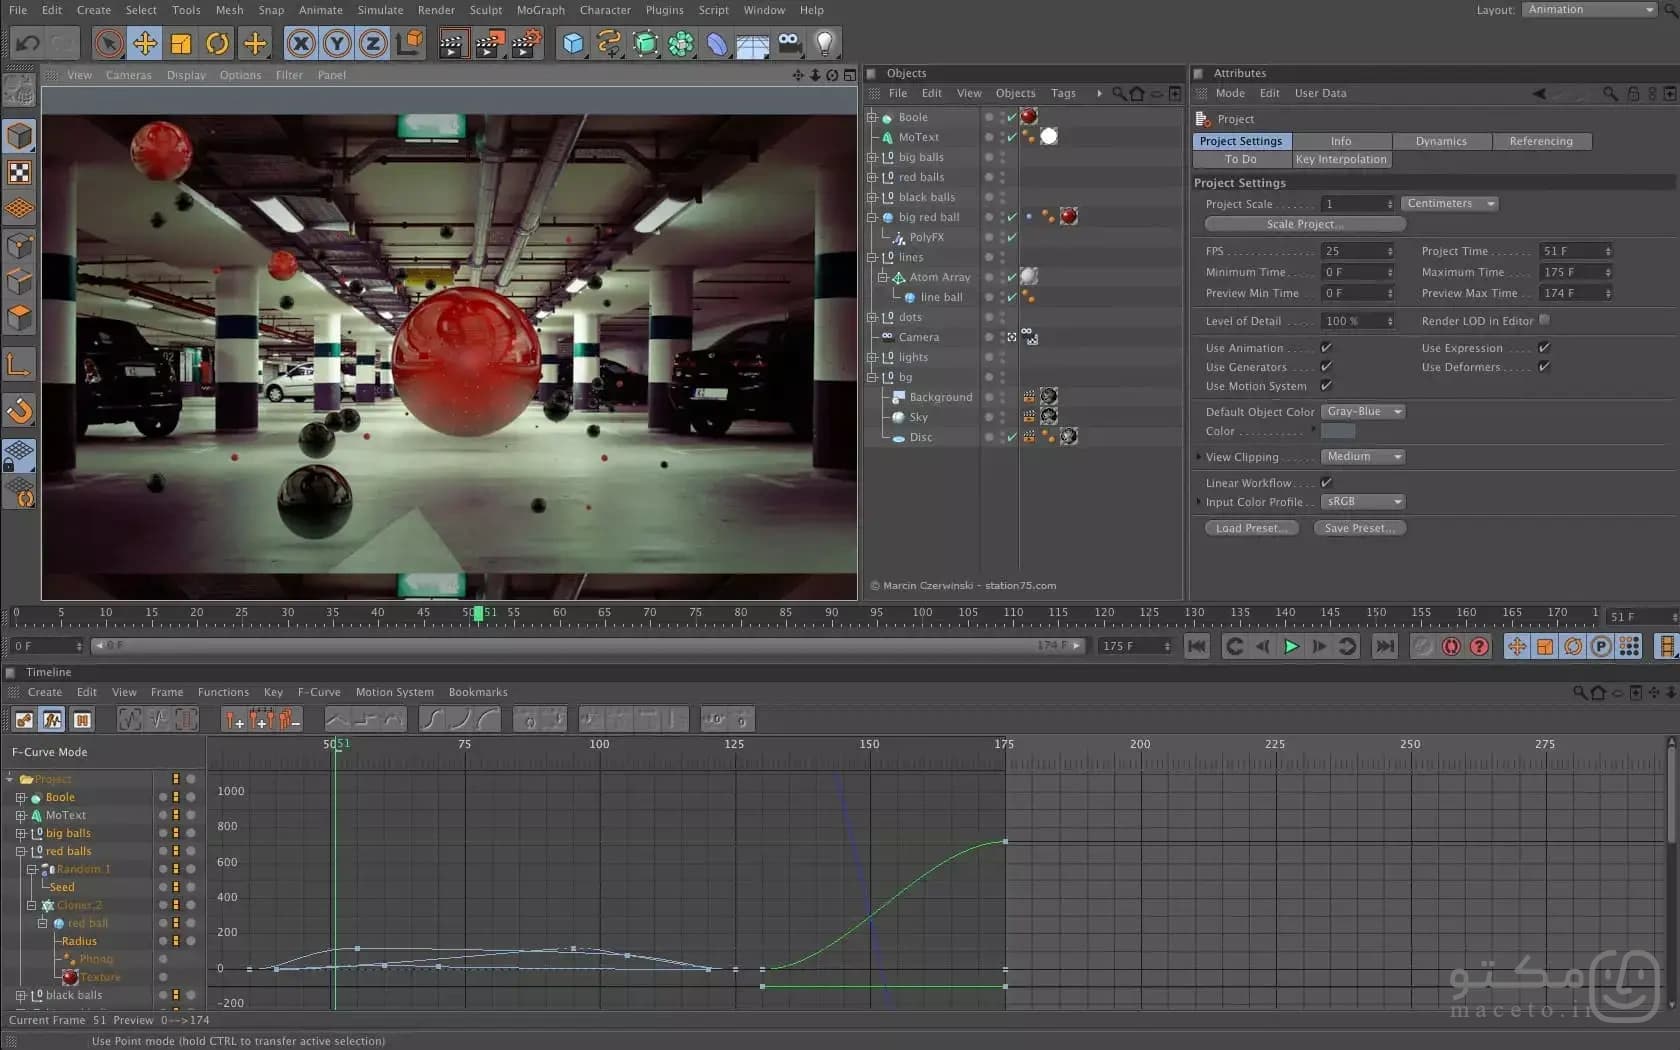The height and width of the screenshot is (1050, 1680).
Task: Select the Scale tool
Action: (181, 43)
